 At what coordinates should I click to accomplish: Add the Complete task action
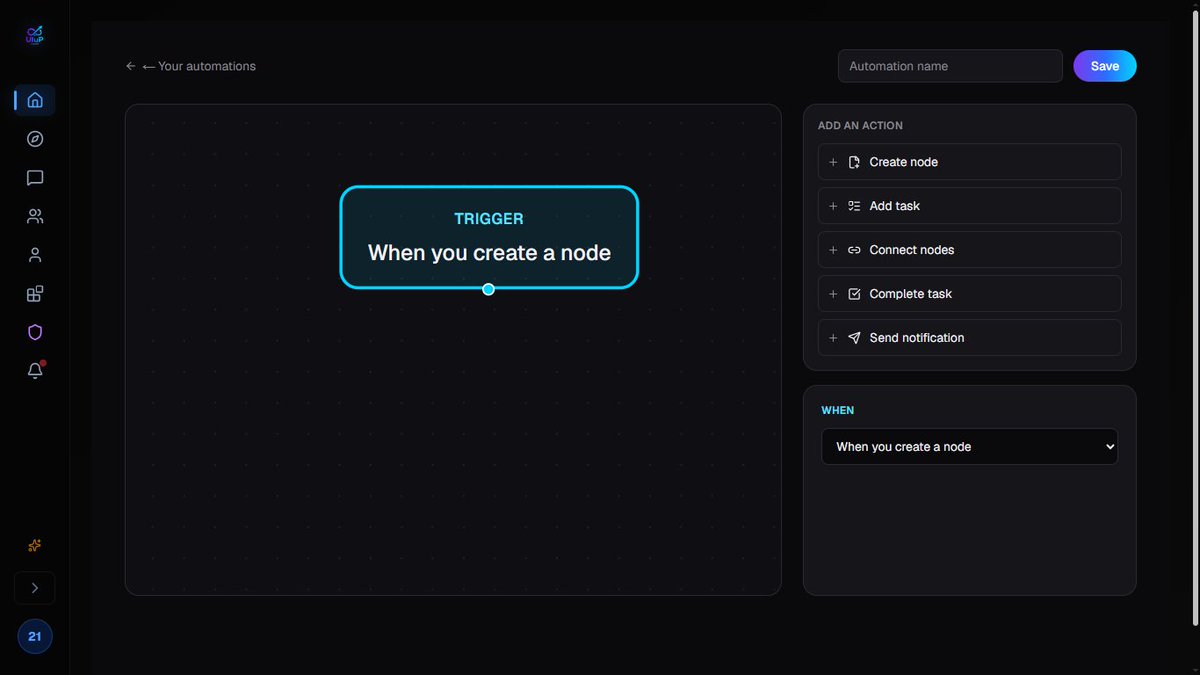click(x=969, y=294)
